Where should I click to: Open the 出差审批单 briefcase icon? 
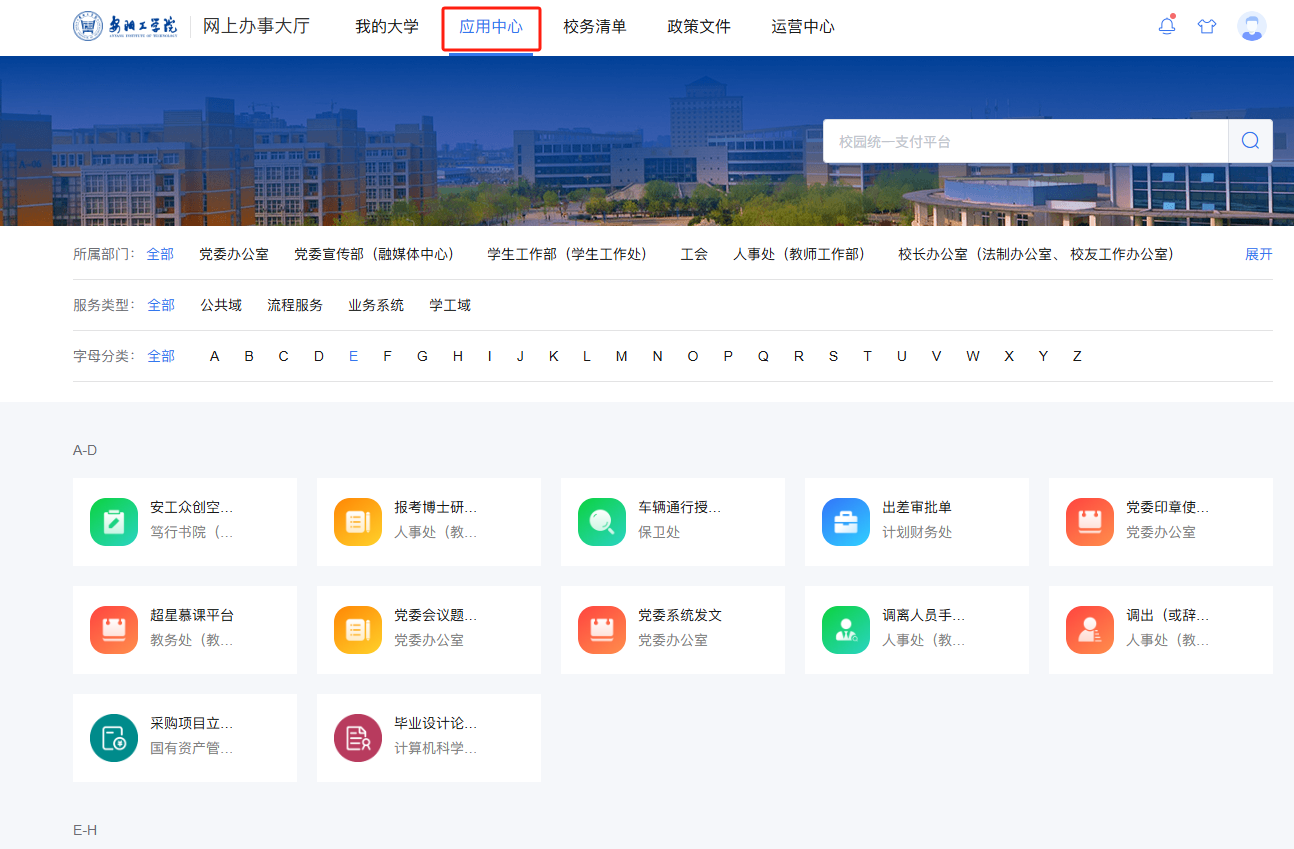[x=846, y=522]
